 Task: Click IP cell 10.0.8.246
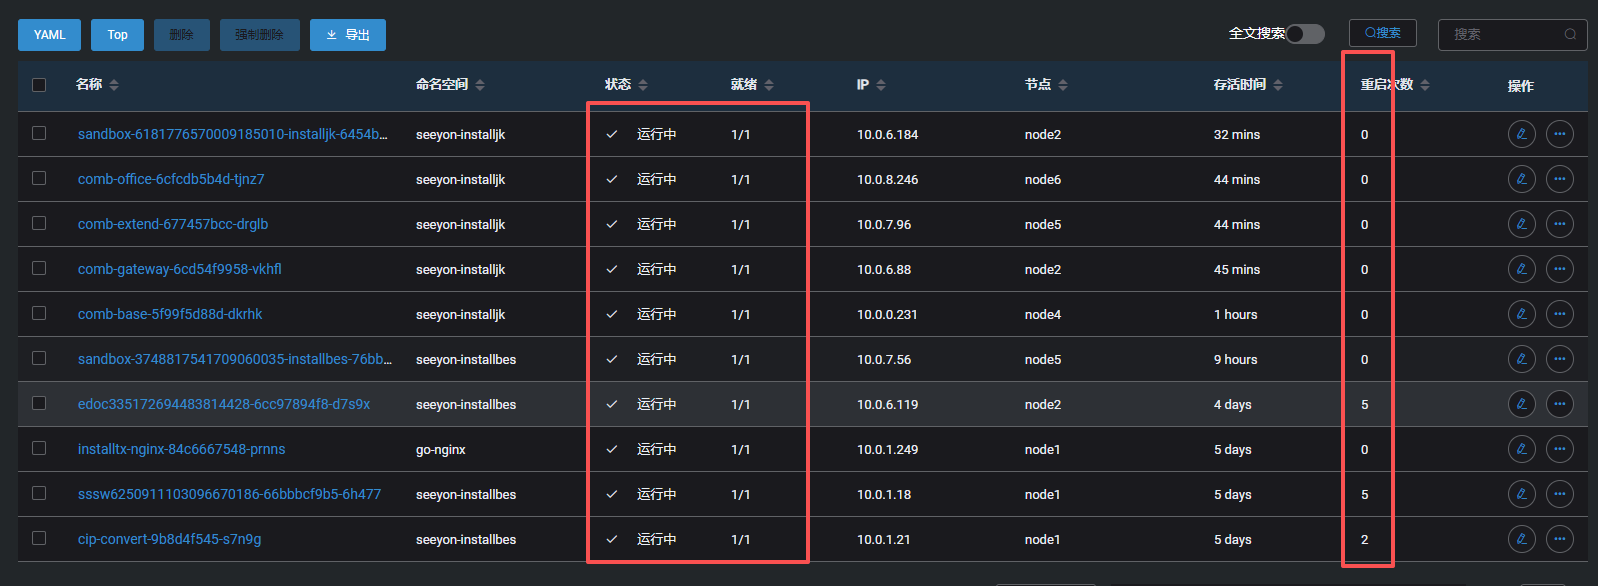point(888,179)
